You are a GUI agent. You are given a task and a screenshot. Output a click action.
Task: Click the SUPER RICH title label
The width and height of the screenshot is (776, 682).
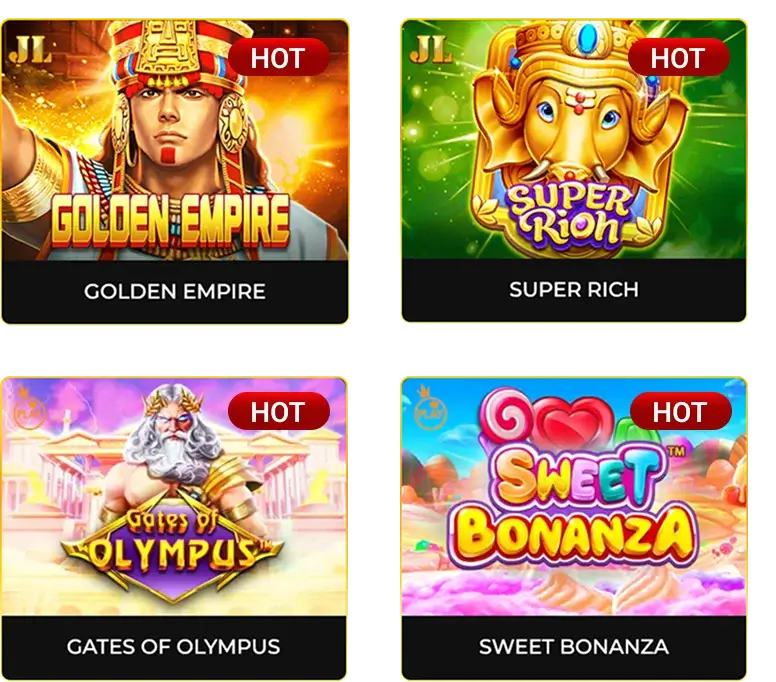[574, 290]
